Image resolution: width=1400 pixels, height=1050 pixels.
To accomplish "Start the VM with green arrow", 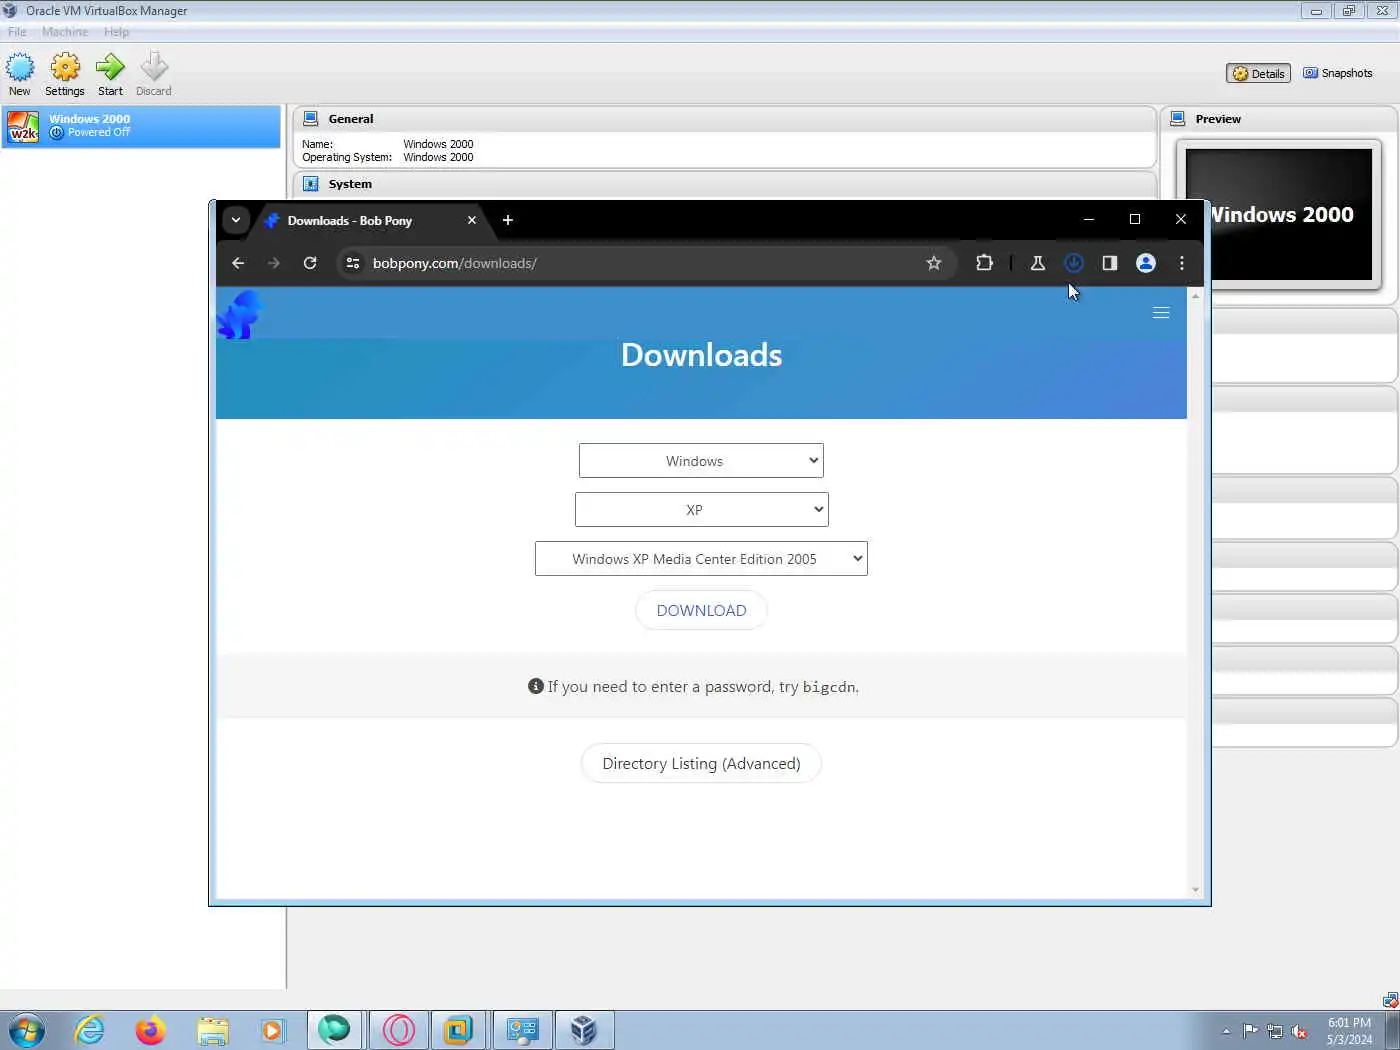I will [x=110, y=74].
